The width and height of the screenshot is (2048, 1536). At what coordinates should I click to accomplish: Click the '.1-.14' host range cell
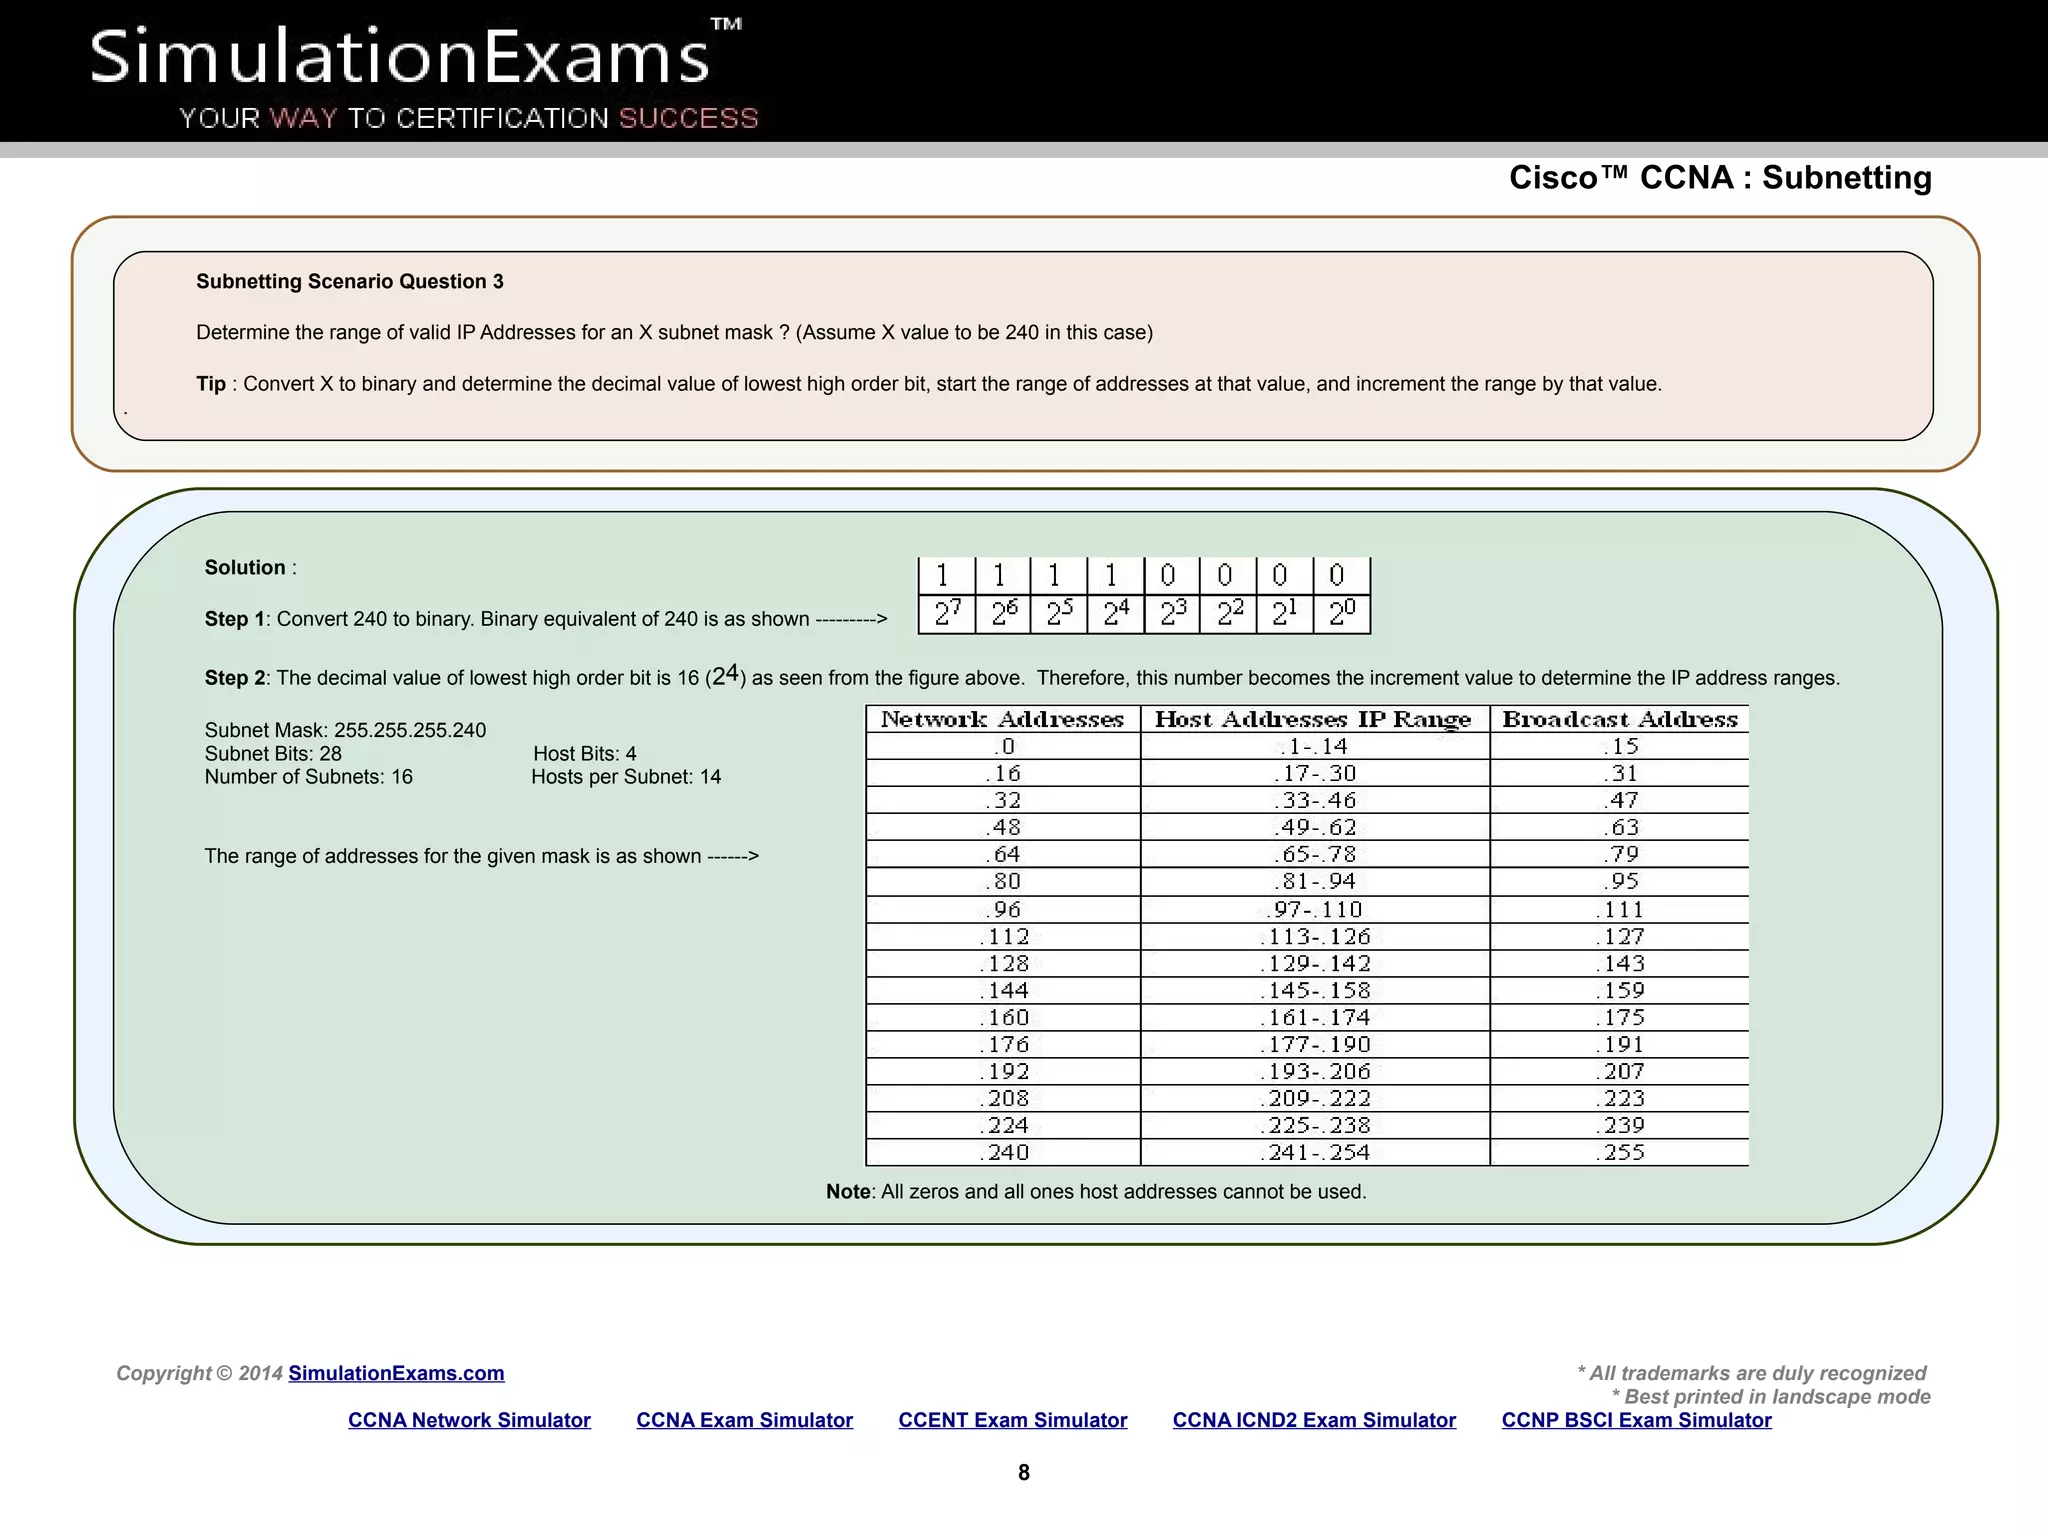click(x=1314, y=746)
